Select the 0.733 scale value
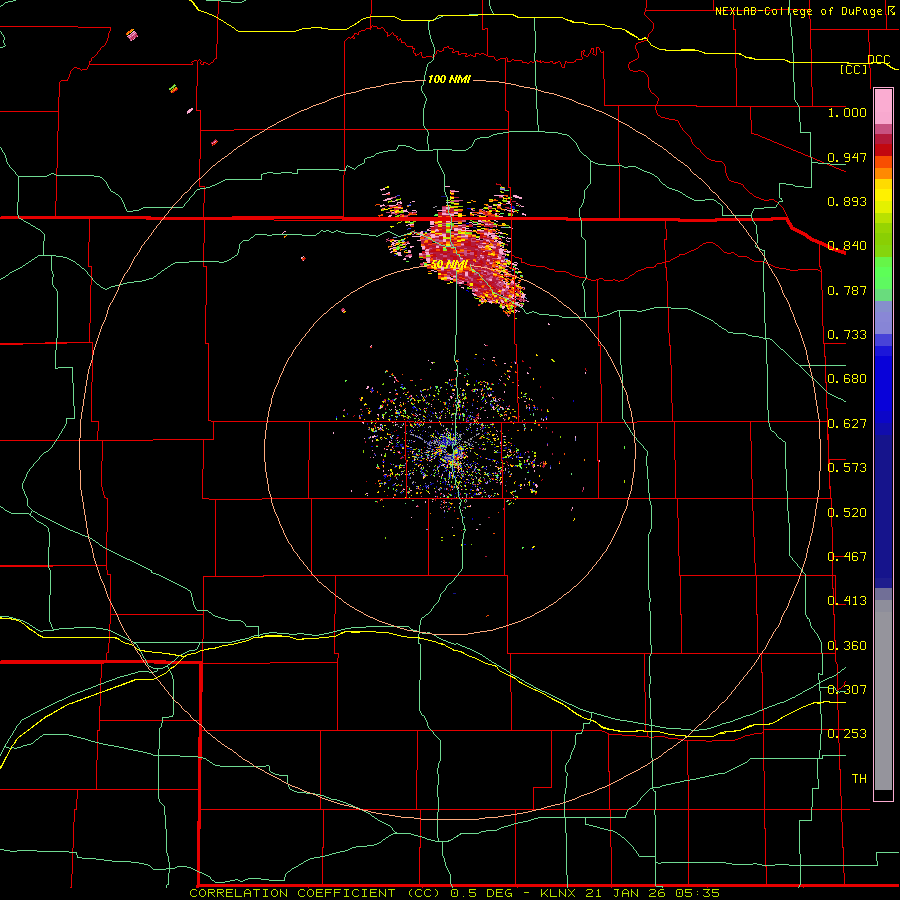The image size is (900, 900). (847, 334)
